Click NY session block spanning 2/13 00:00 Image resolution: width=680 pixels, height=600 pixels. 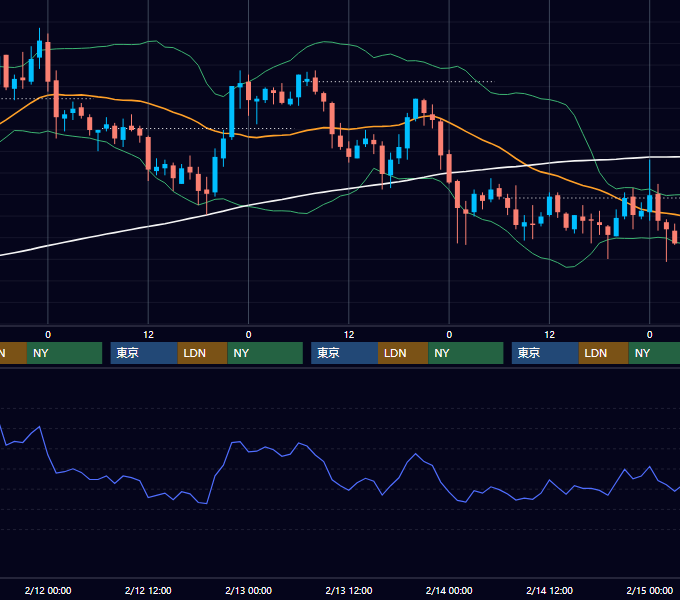point(265,353)
